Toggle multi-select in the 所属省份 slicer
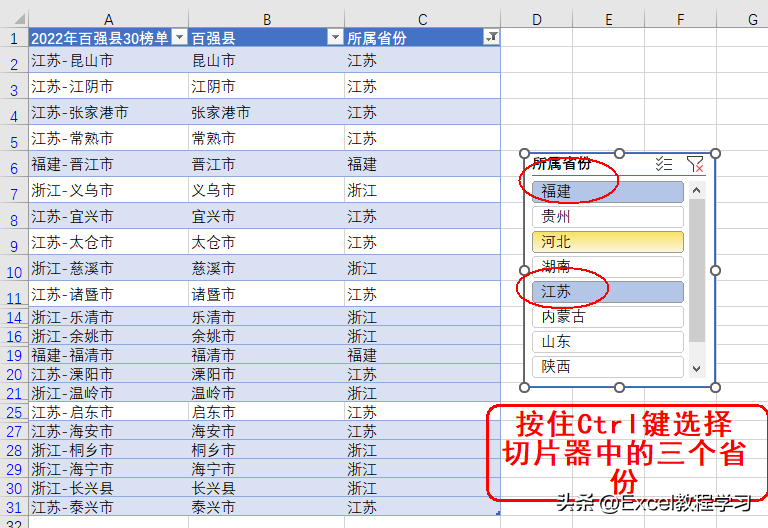768x528 pixels. click(x=664, y=164)
